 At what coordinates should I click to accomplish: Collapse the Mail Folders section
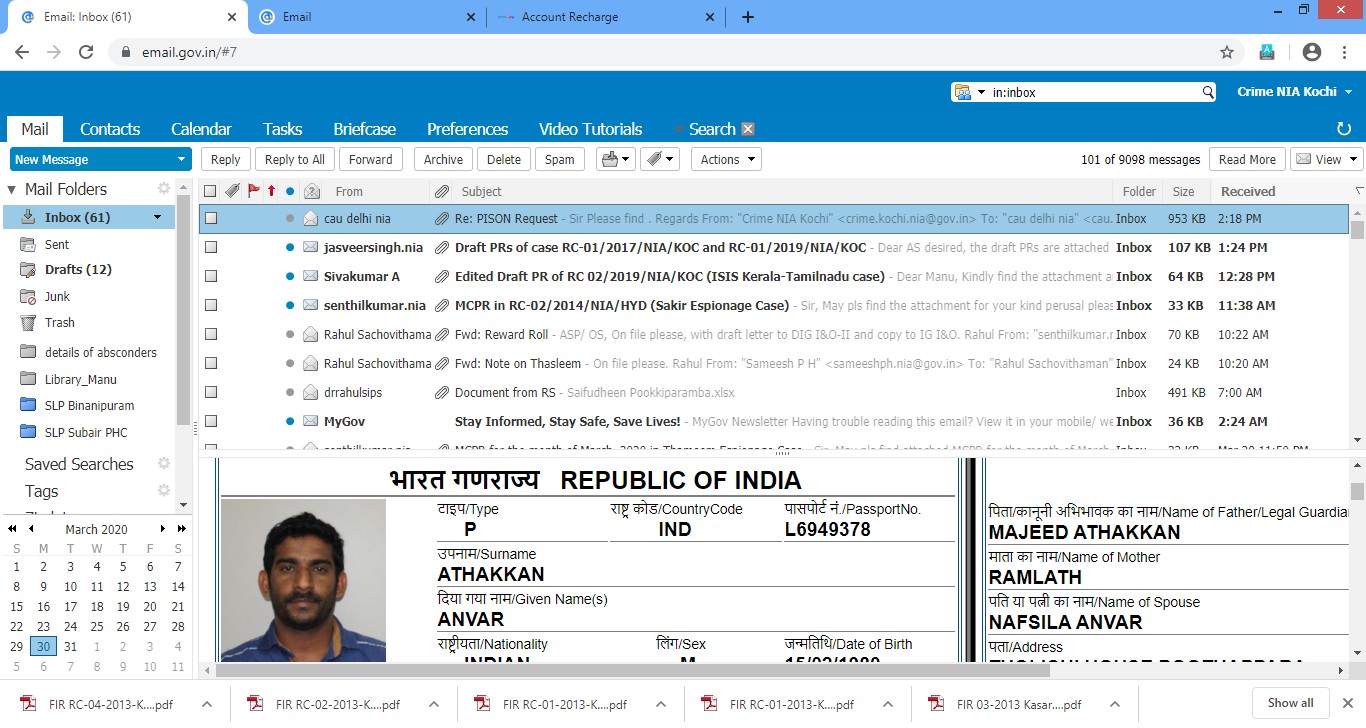pyautogui.click(x=12, y=189)
